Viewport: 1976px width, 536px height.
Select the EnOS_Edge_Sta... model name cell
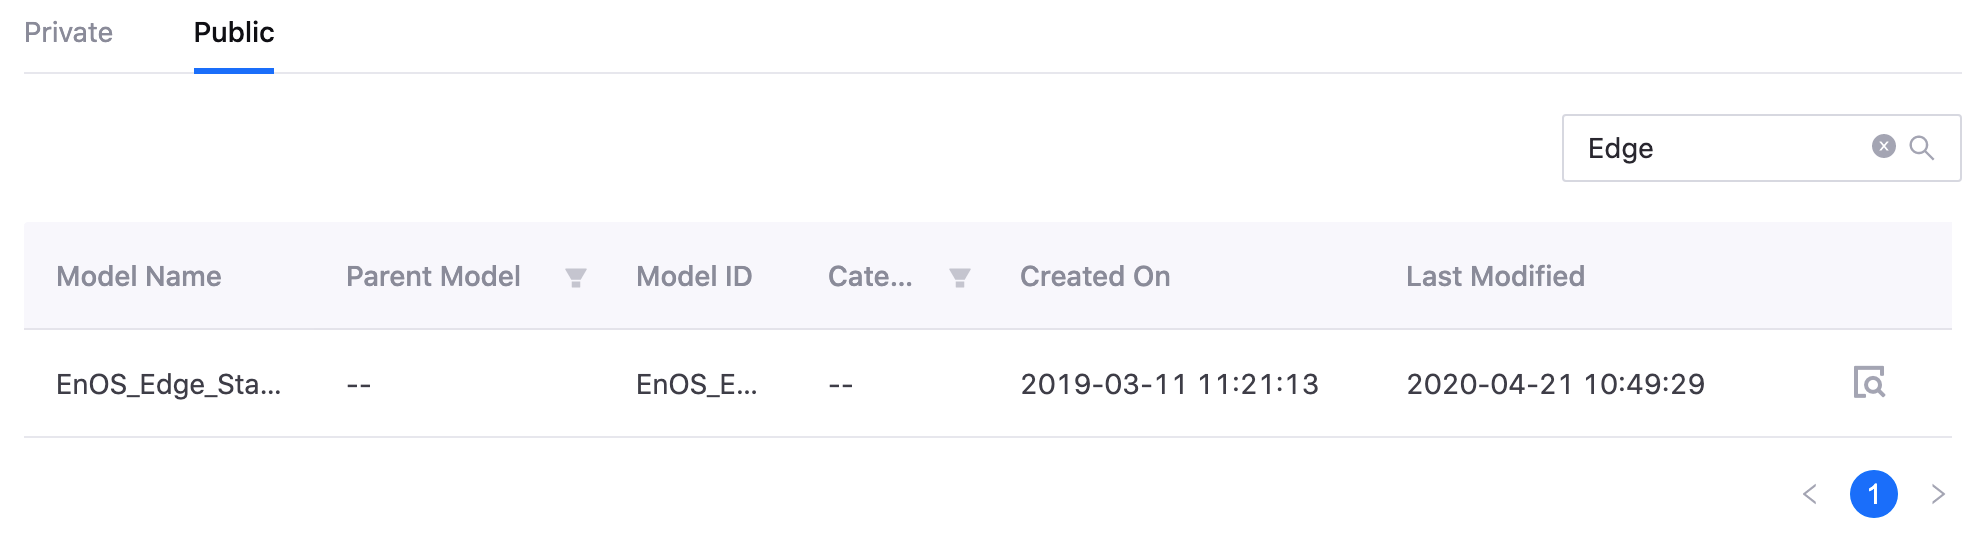pos(168,385)
